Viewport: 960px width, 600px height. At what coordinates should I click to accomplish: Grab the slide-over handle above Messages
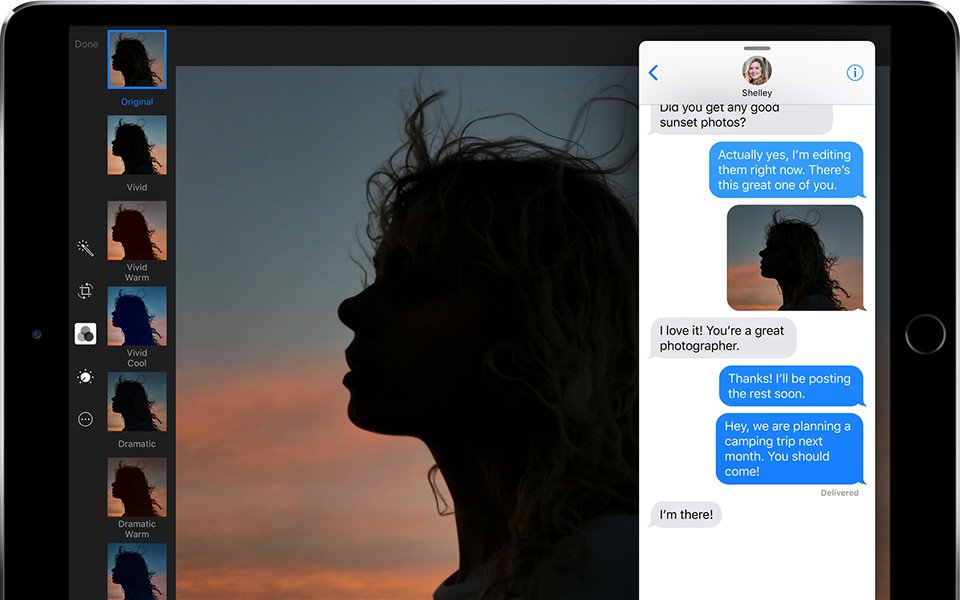(x=757, y=48)
